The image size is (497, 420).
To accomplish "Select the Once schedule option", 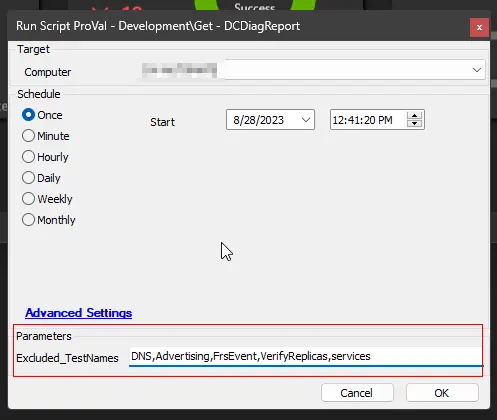I will click(42, 115).
